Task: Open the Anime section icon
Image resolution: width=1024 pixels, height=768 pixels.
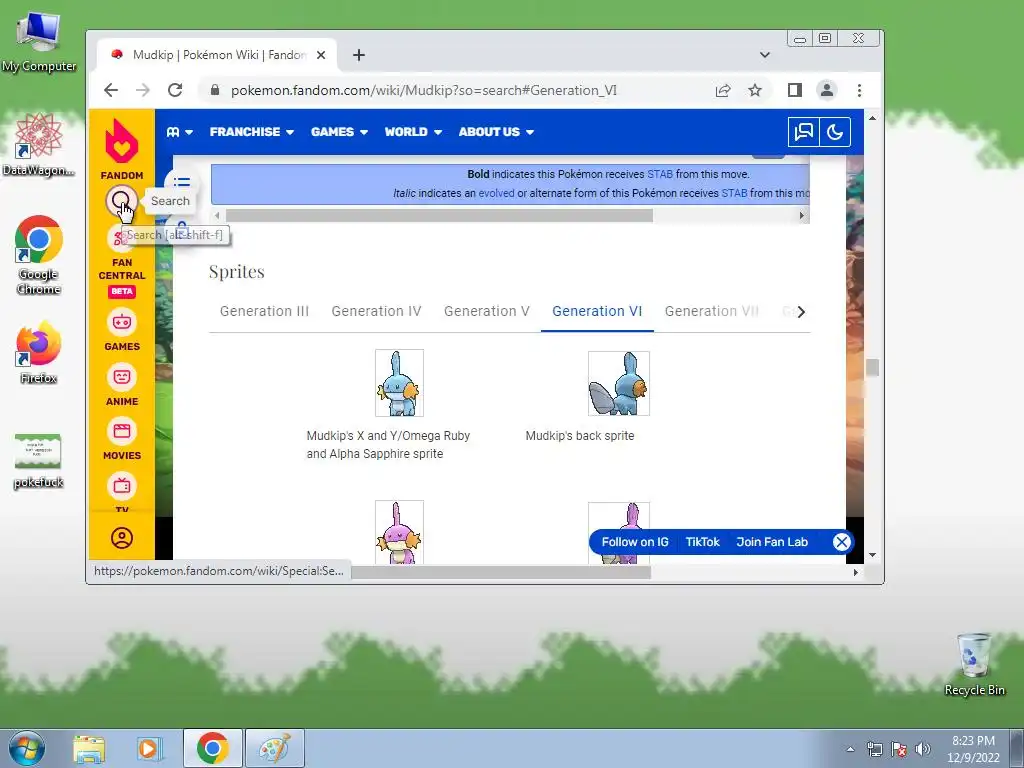Action: point(122,377)
